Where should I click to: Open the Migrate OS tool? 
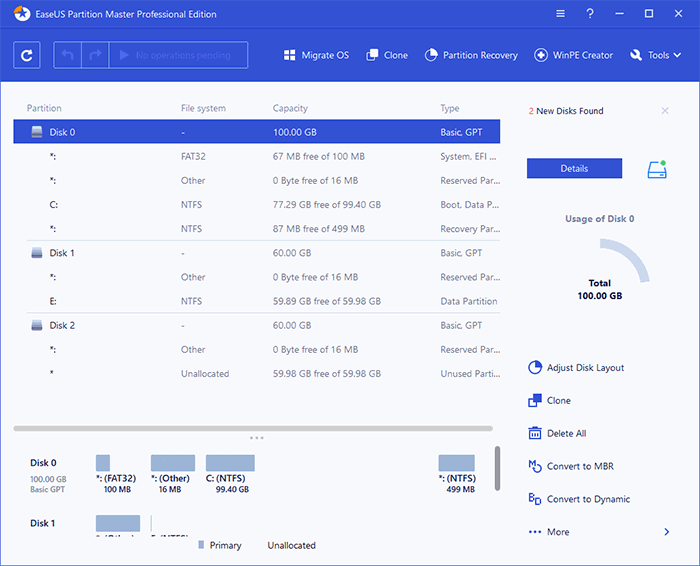(x=316, y=55)
